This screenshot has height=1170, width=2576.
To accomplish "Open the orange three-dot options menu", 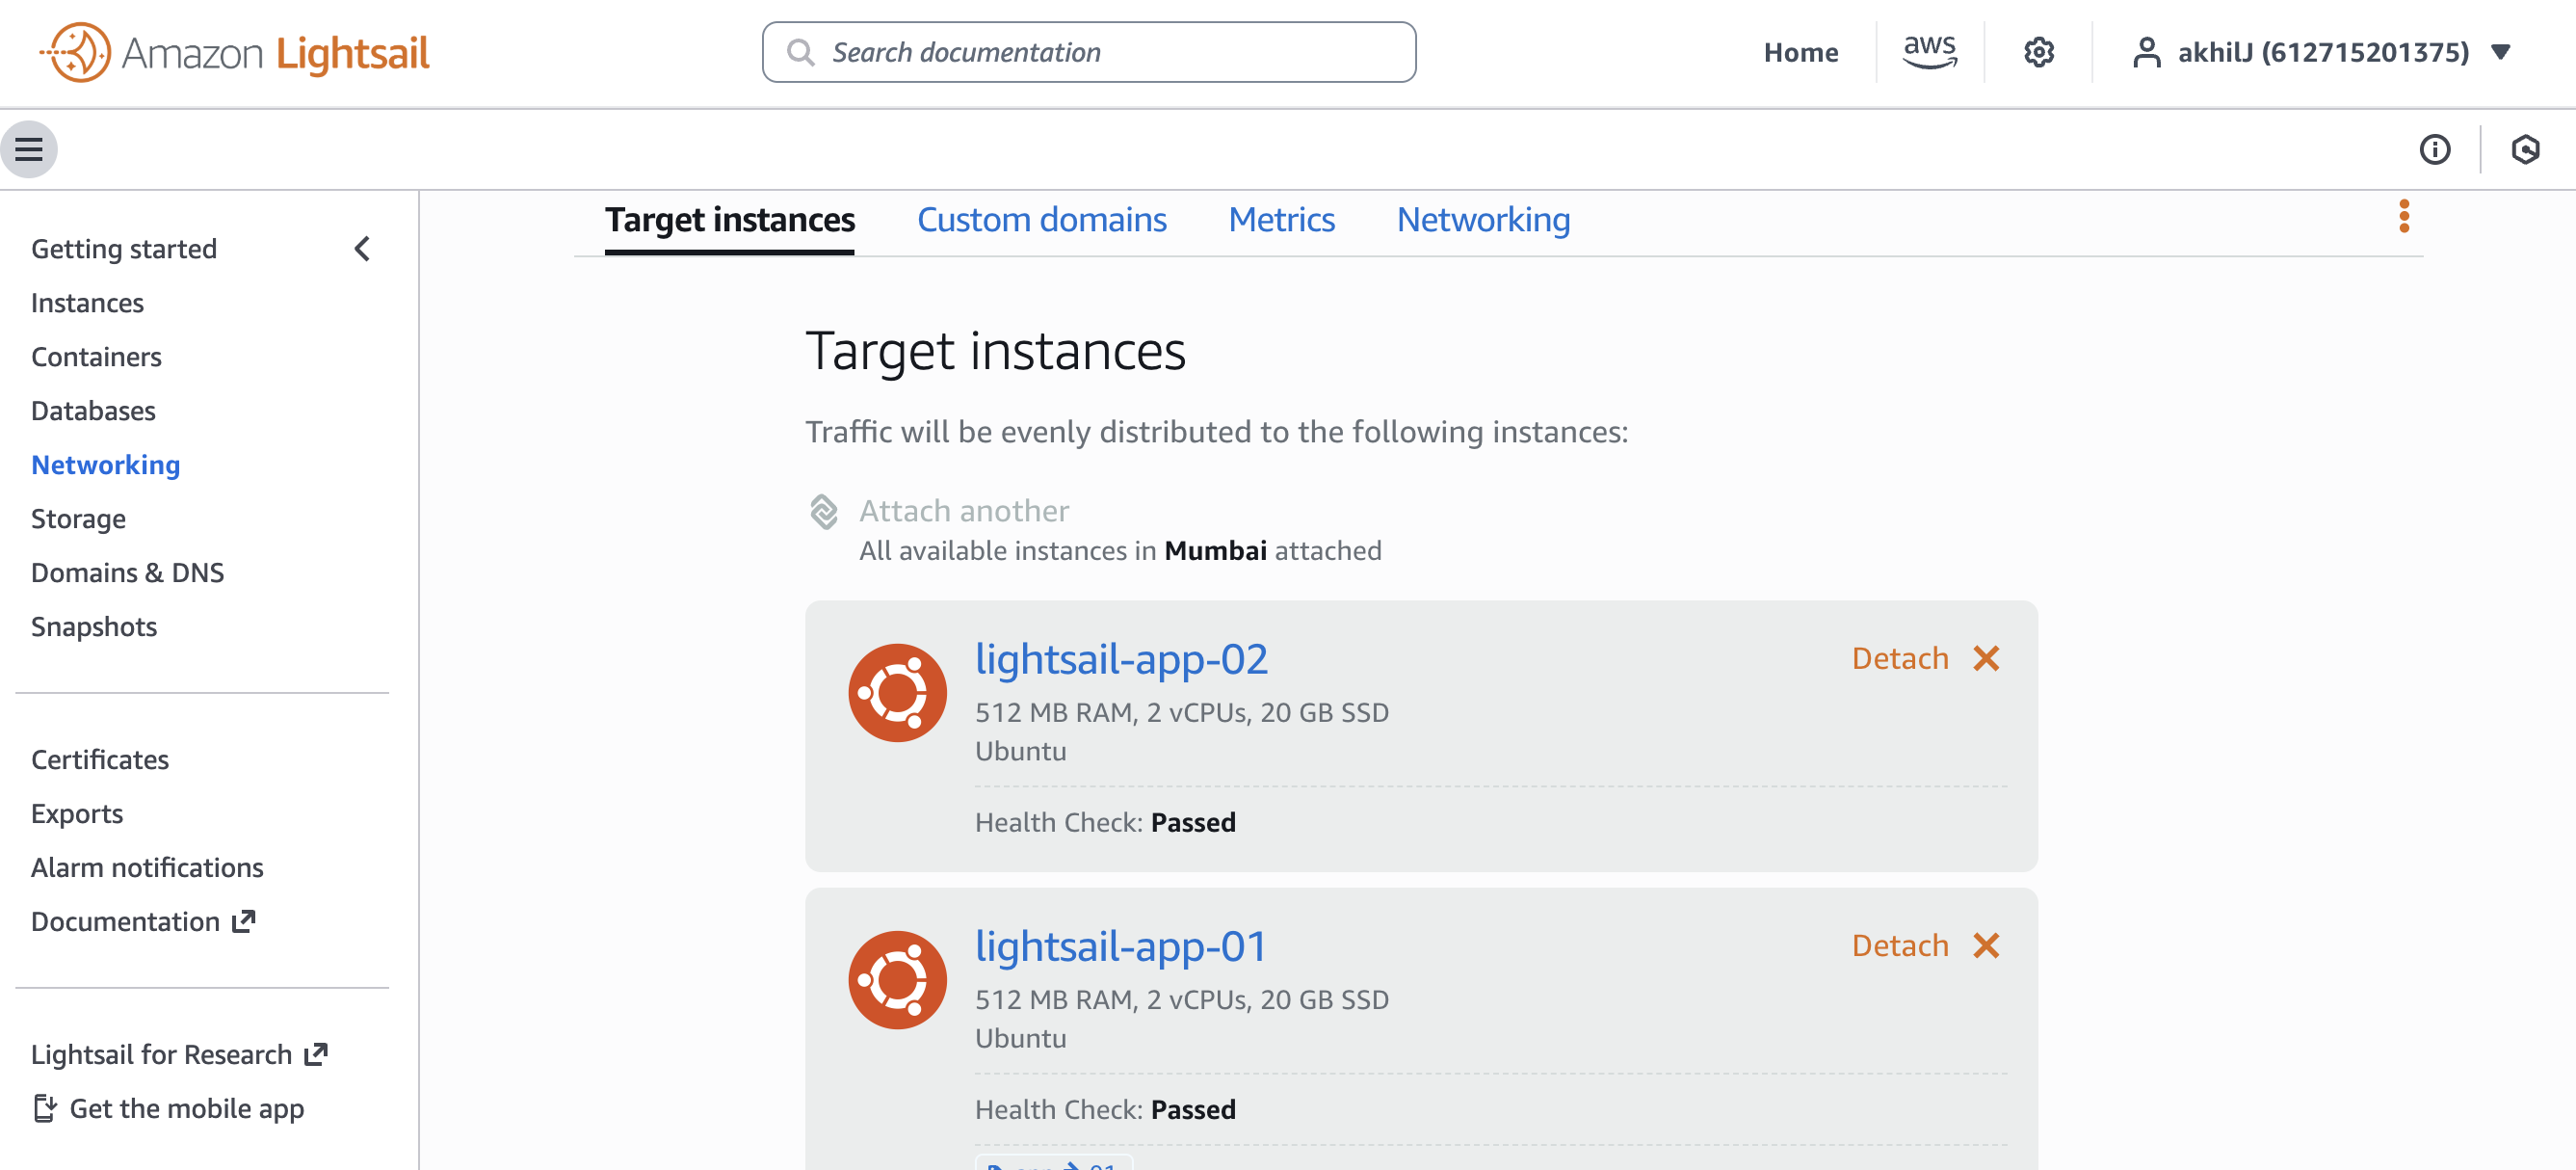I will (2404, 216).
